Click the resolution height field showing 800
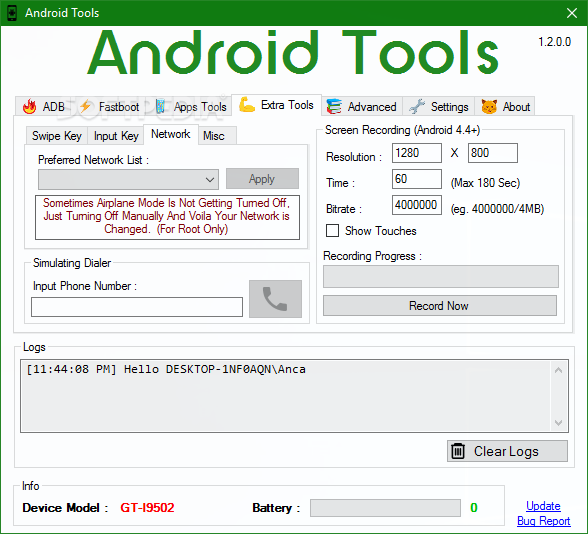The width and height of the screenshot is (588, 534). click(492, 153)
